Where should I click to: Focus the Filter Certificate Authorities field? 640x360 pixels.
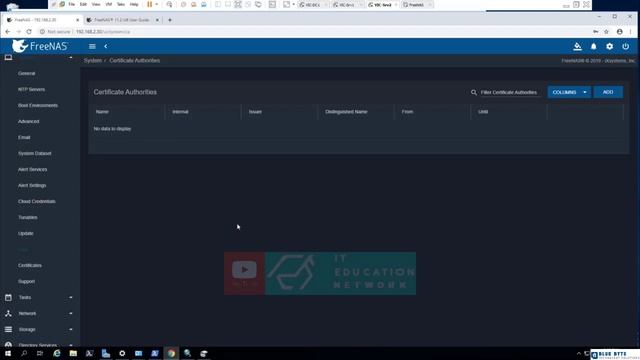(x=511, y=92)
